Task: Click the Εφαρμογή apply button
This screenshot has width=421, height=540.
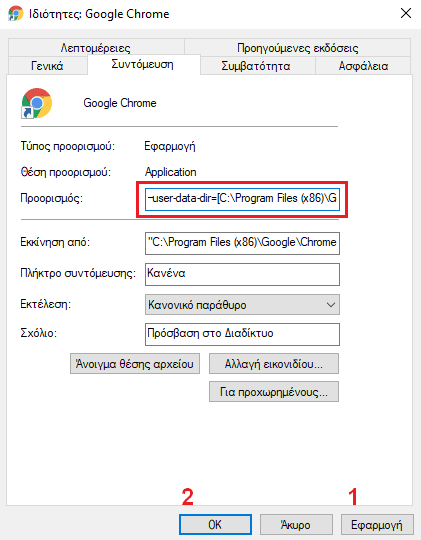Action: pyautogui.click(x=377, y=525)
